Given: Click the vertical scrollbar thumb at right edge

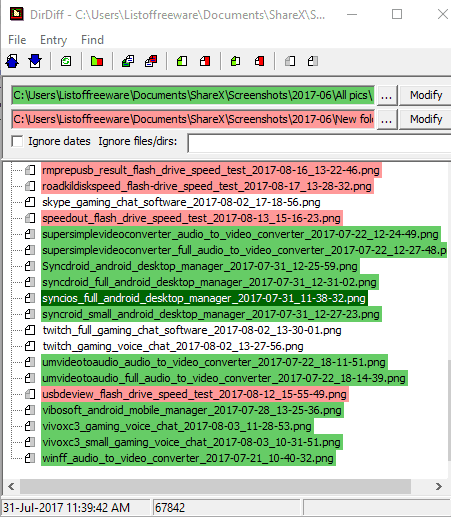Looking at the screenshot, I should click(449, 411).
